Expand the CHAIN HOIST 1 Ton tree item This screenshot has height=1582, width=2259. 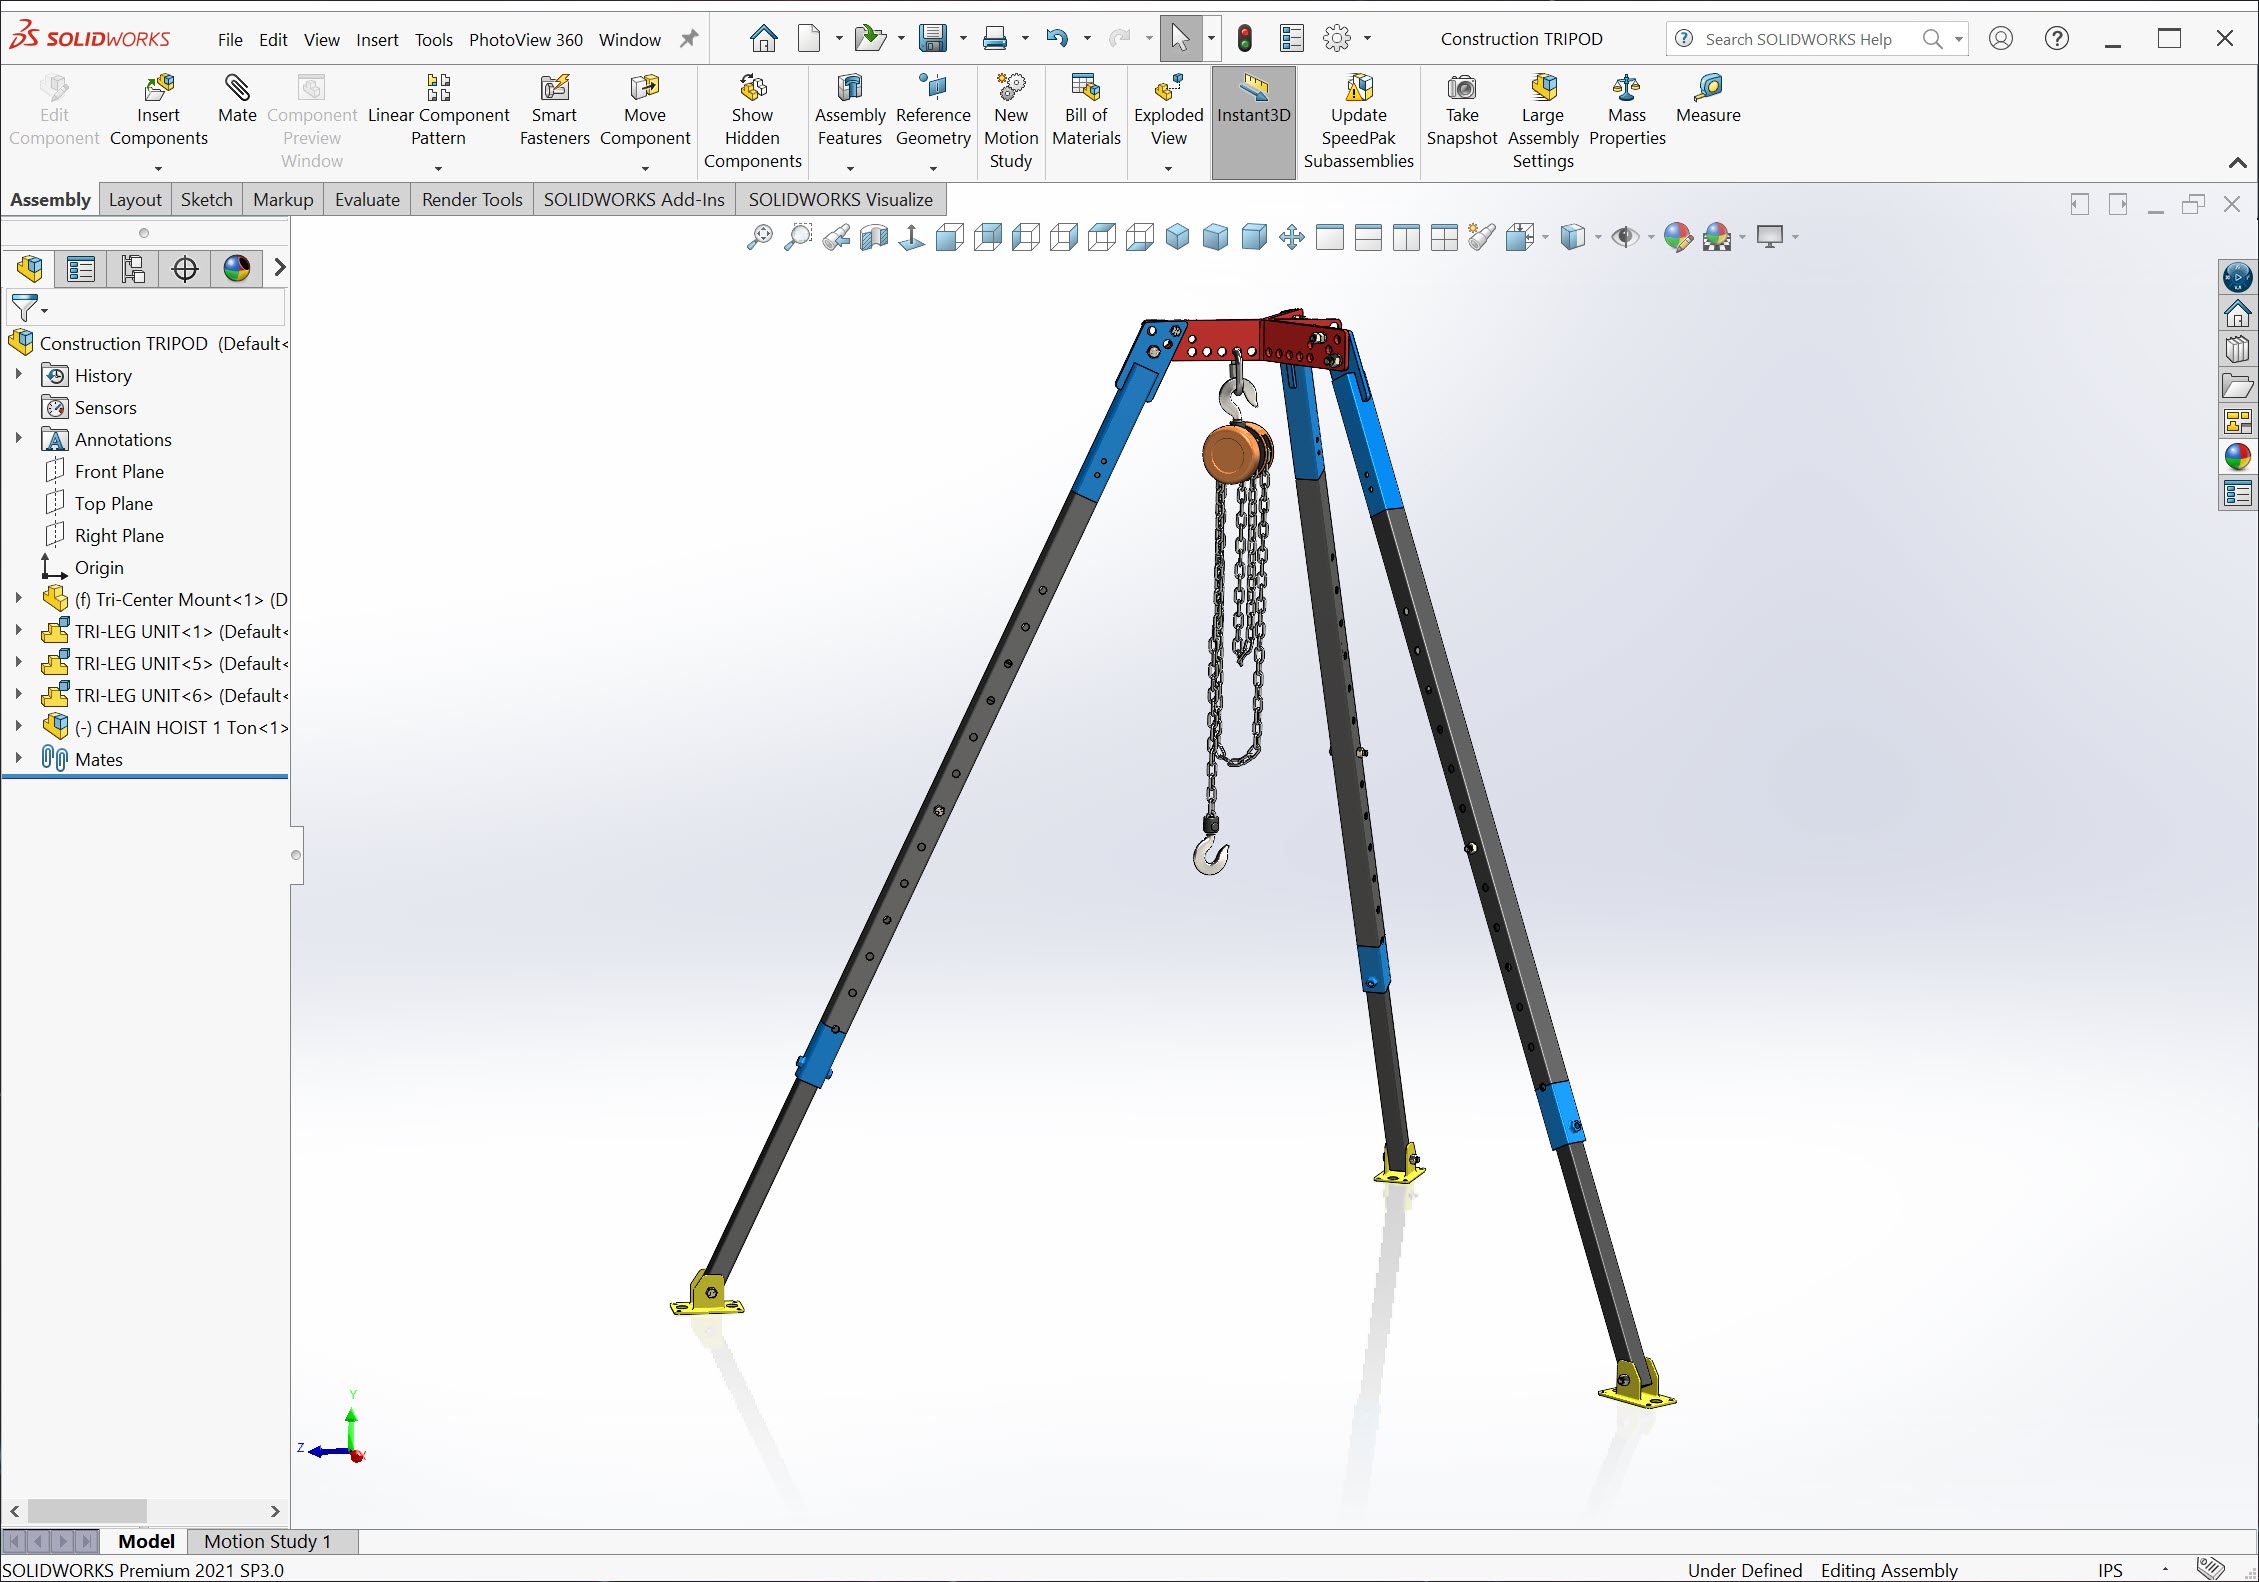coord(19,727)
